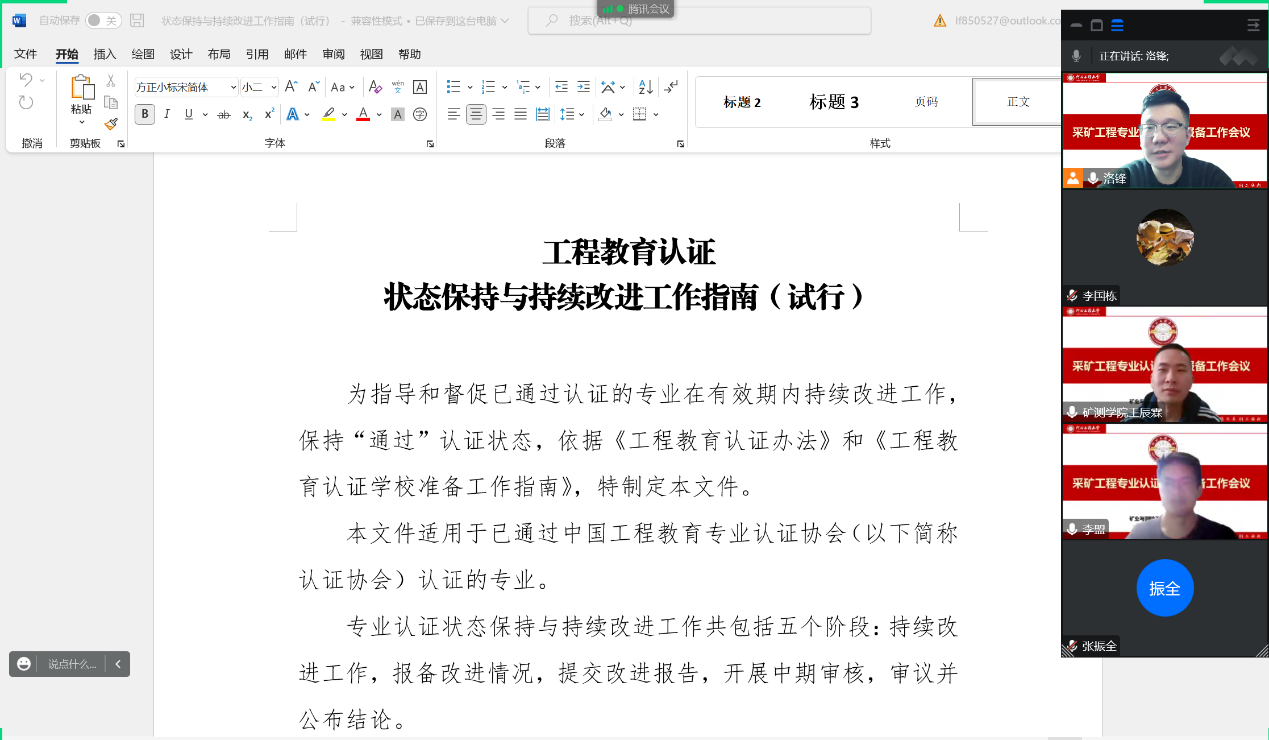Click the search box 搜索(Alt+Q)

pos(699,20)
